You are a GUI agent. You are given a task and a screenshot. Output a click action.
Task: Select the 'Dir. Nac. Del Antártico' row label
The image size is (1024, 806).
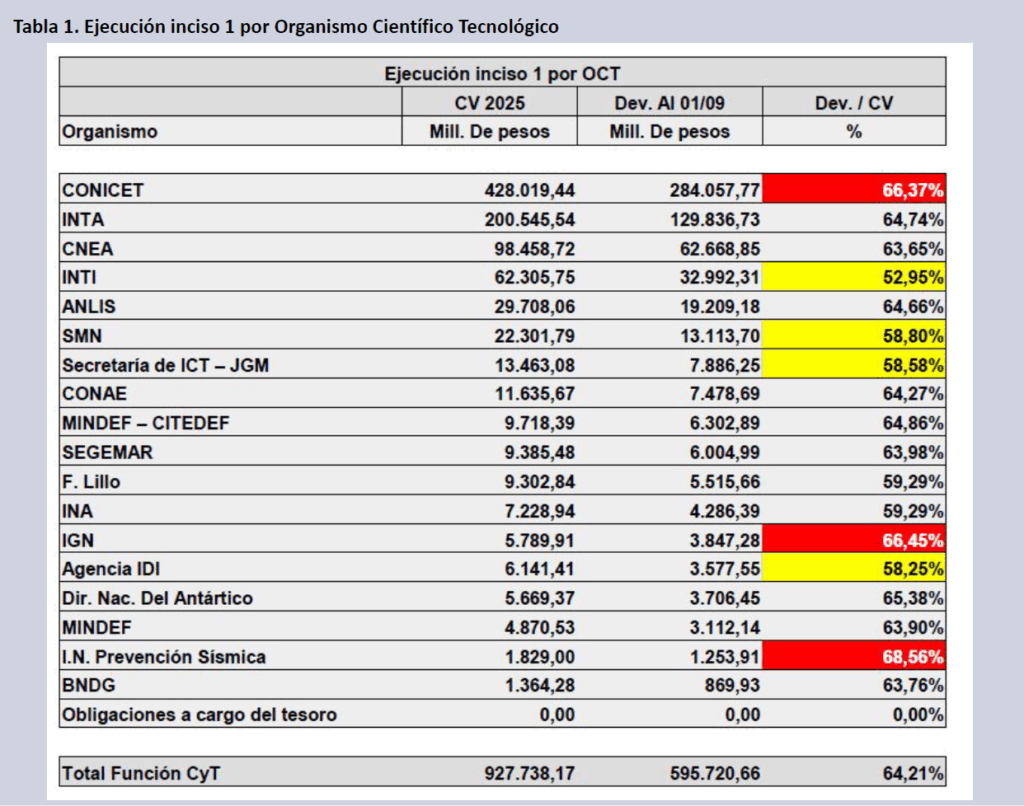157,598
